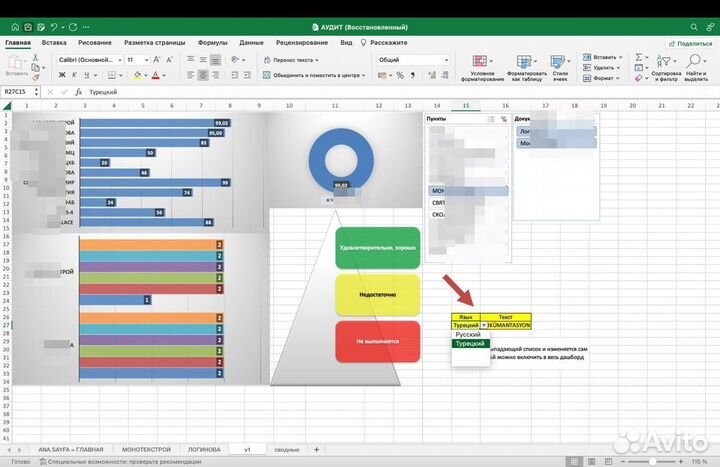Apply the yellow fill color bucket
The height and width of the screenshot is (467, 720).
[x=137, y=75]
